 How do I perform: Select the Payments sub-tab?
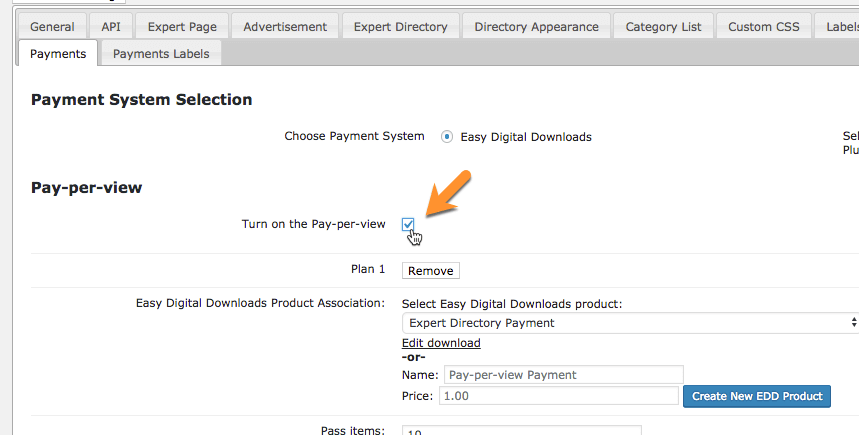tap(58, 54)
